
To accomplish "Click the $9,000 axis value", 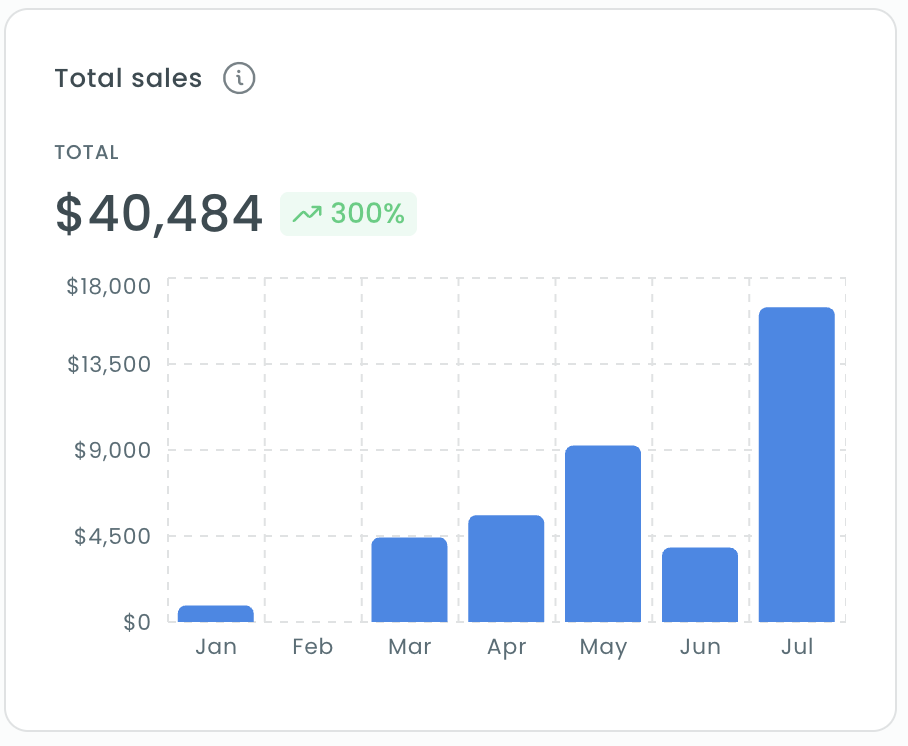I will 112,450.
